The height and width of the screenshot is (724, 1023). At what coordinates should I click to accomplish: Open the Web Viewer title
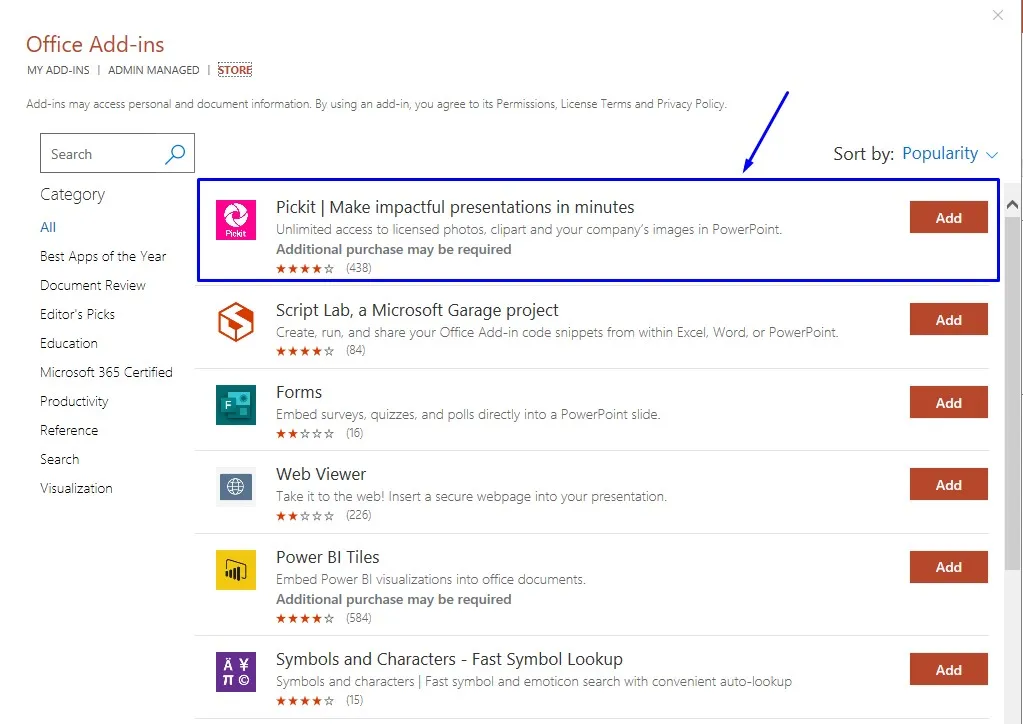coord(321,474)
